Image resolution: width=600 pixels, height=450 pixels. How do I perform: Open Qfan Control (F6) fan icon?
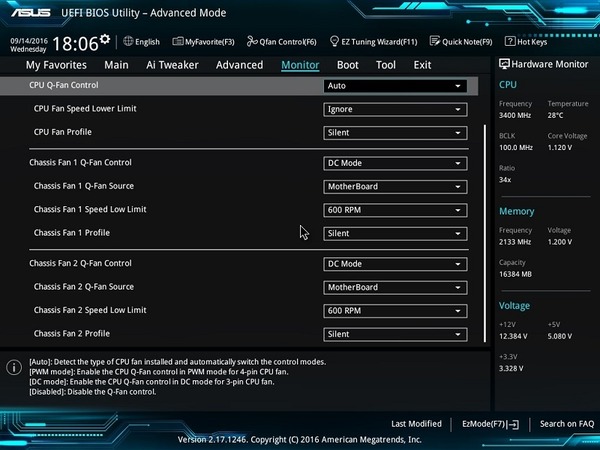[251, 42]
